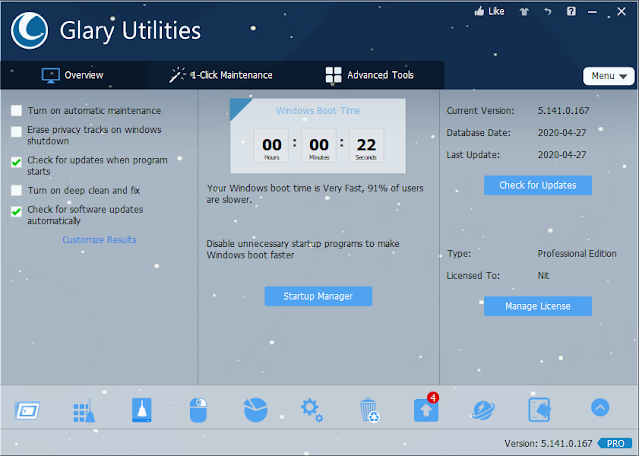Close the Glary Utilities window
This screenshot has height=456, width=639.
[621, 11]
